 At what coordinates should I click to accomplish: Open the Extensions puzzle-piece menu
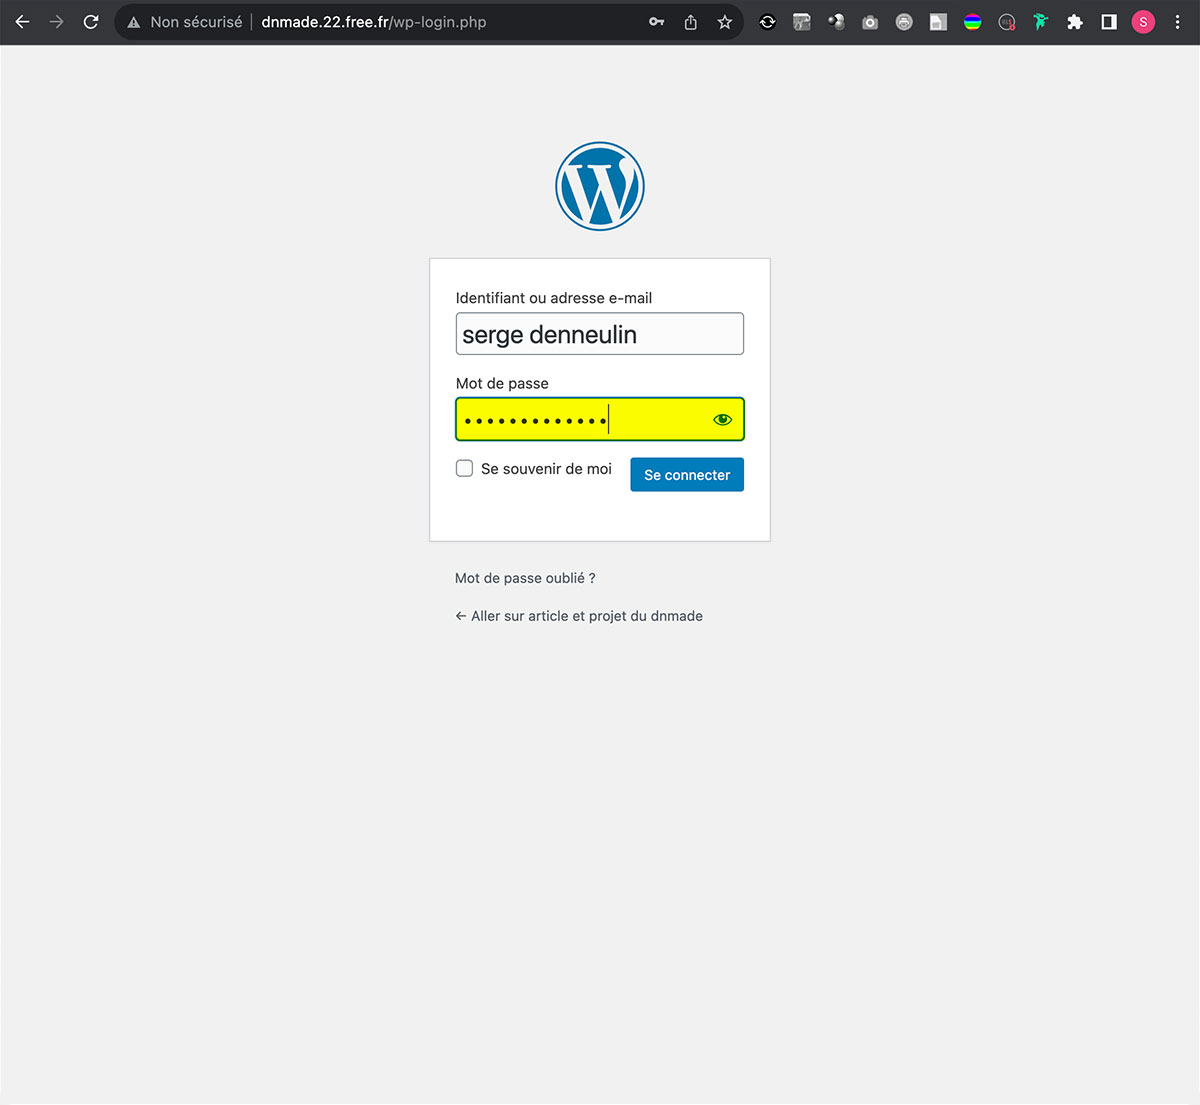1075,22
